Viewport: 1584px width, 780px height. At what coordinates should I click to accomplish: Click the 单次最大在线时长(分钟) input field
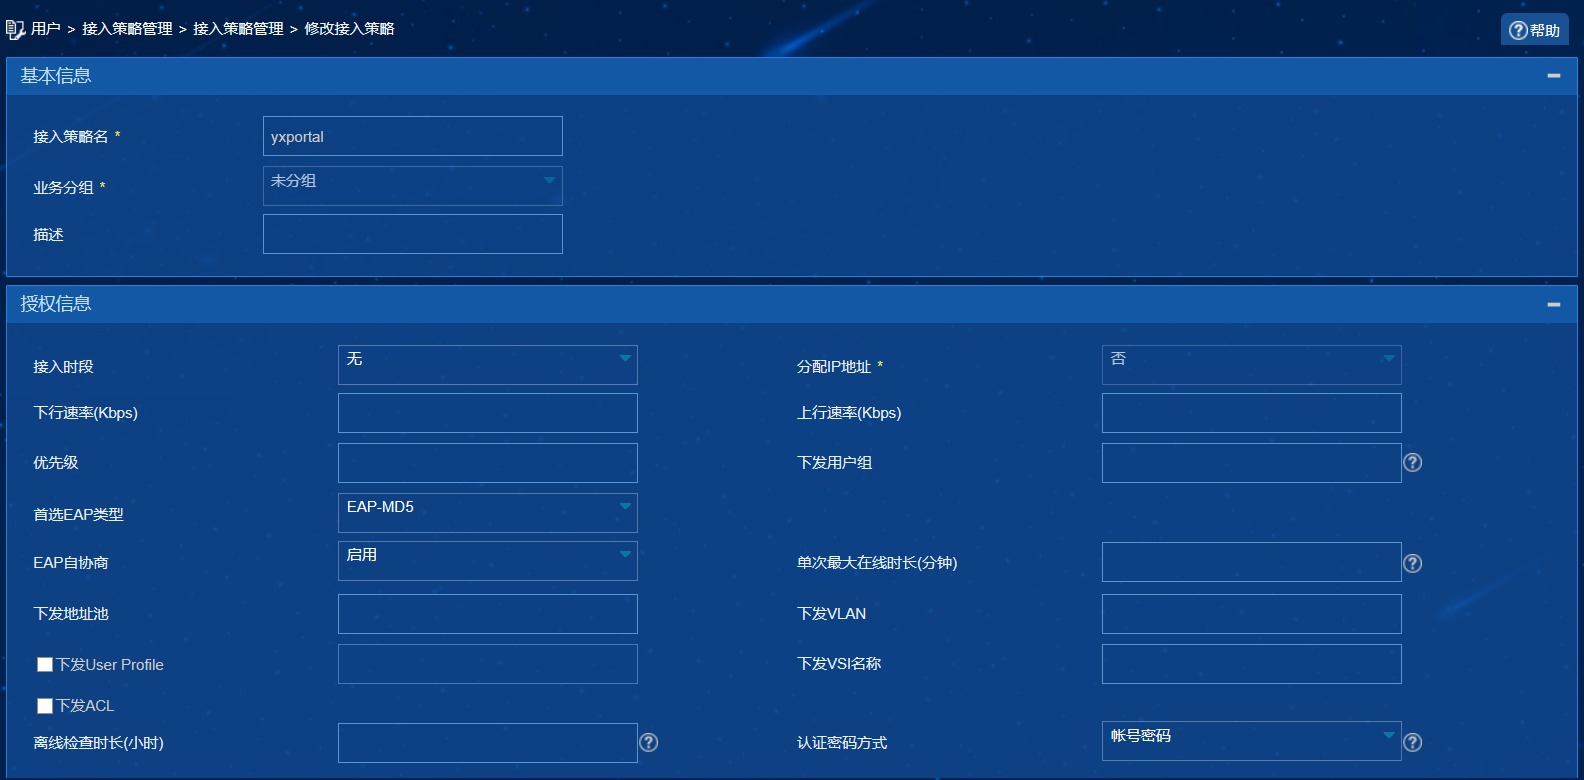(x=1252, y=562)
